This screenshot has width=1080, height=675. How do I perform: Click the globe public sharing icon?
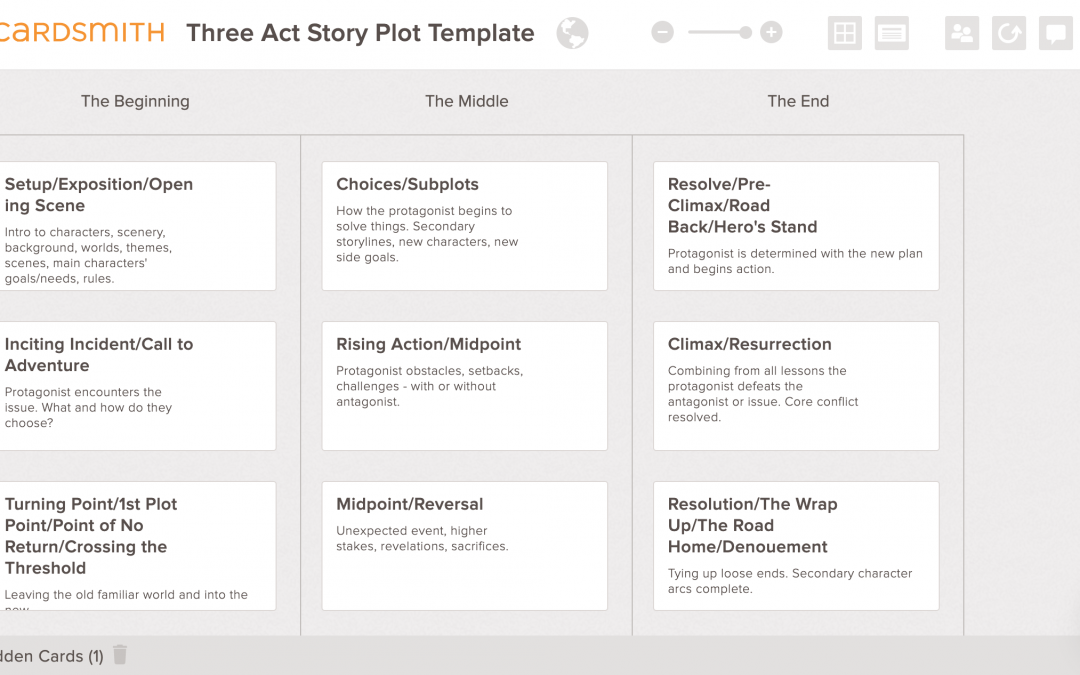click(572, 33)
